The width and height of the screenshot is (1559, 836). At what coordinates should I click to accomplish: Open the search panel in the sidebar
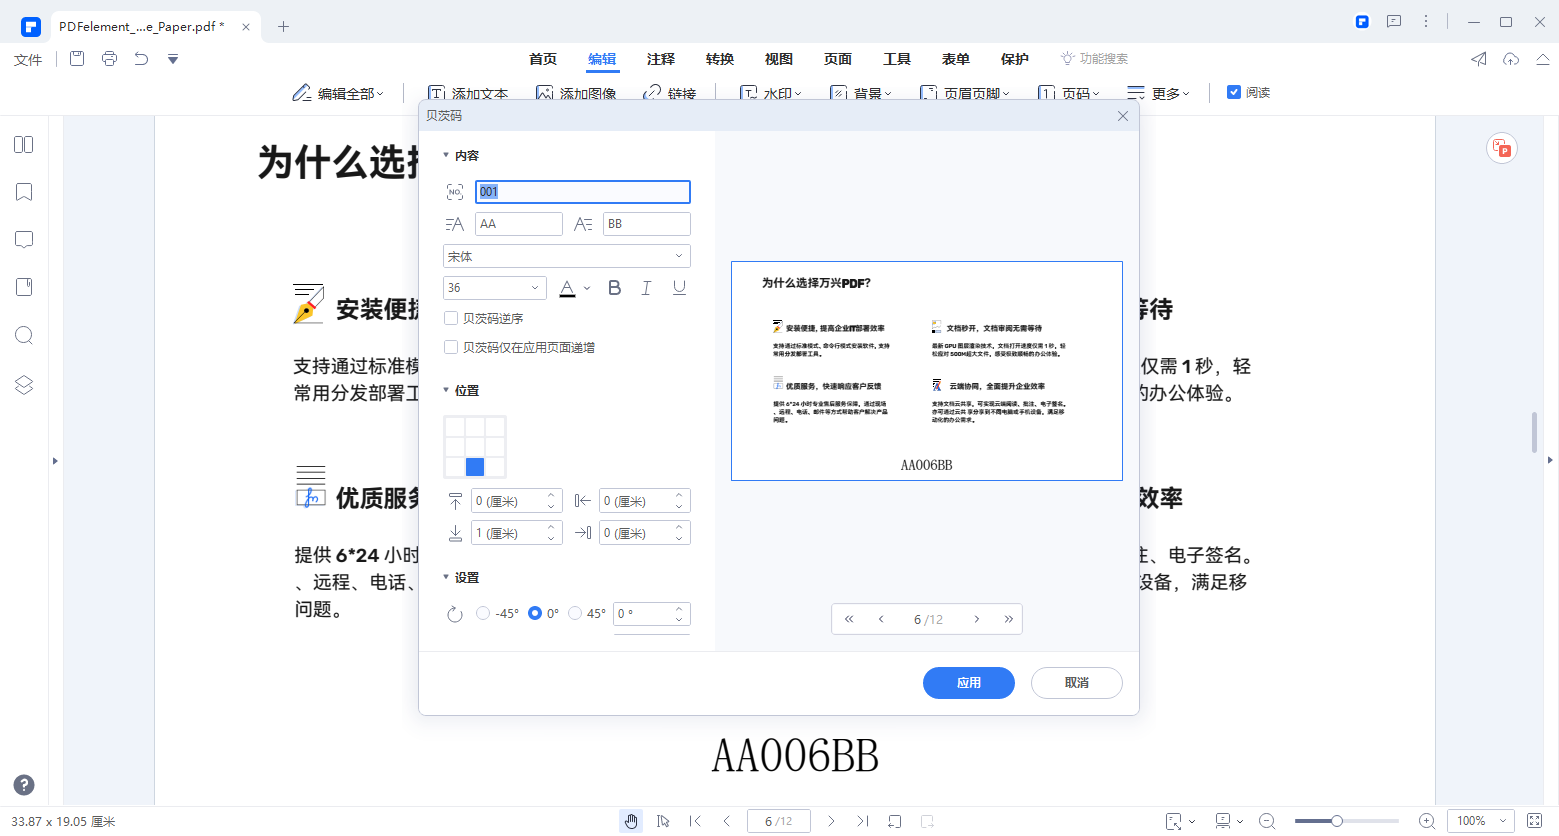pyautogui.click(x=24, y=335)
